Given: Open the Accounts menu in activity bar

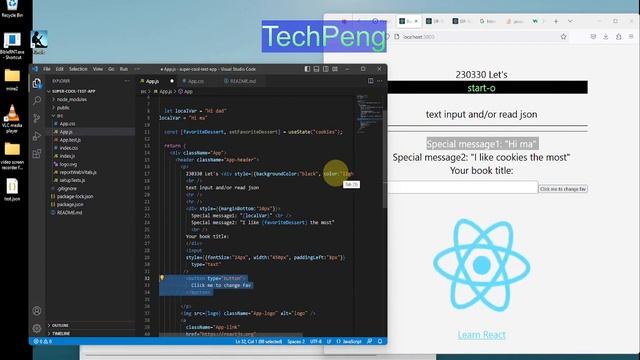Looking at the screenshot, I should 37,311.
